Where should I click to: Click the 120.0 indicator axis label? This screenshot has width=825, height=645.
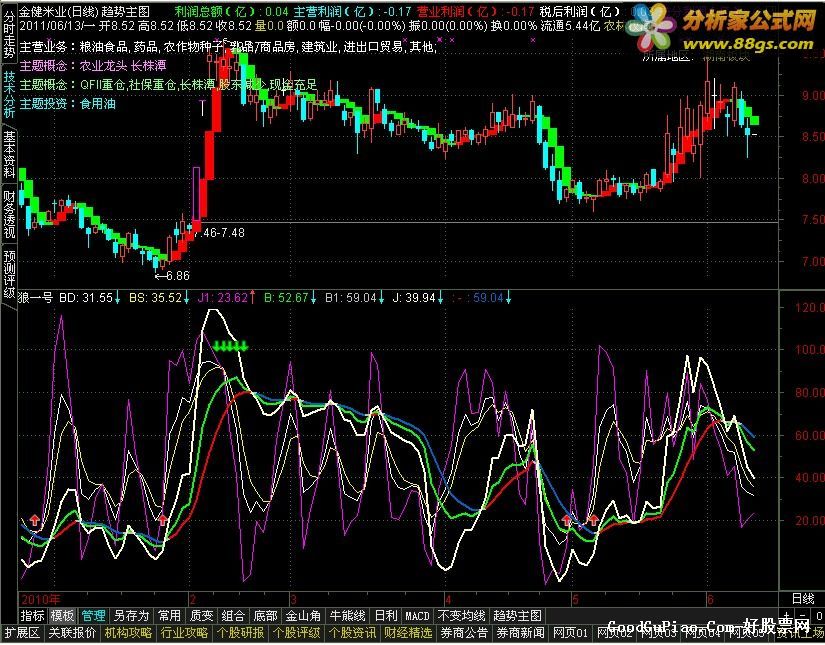pyautogui.click(x=808, y=307)
